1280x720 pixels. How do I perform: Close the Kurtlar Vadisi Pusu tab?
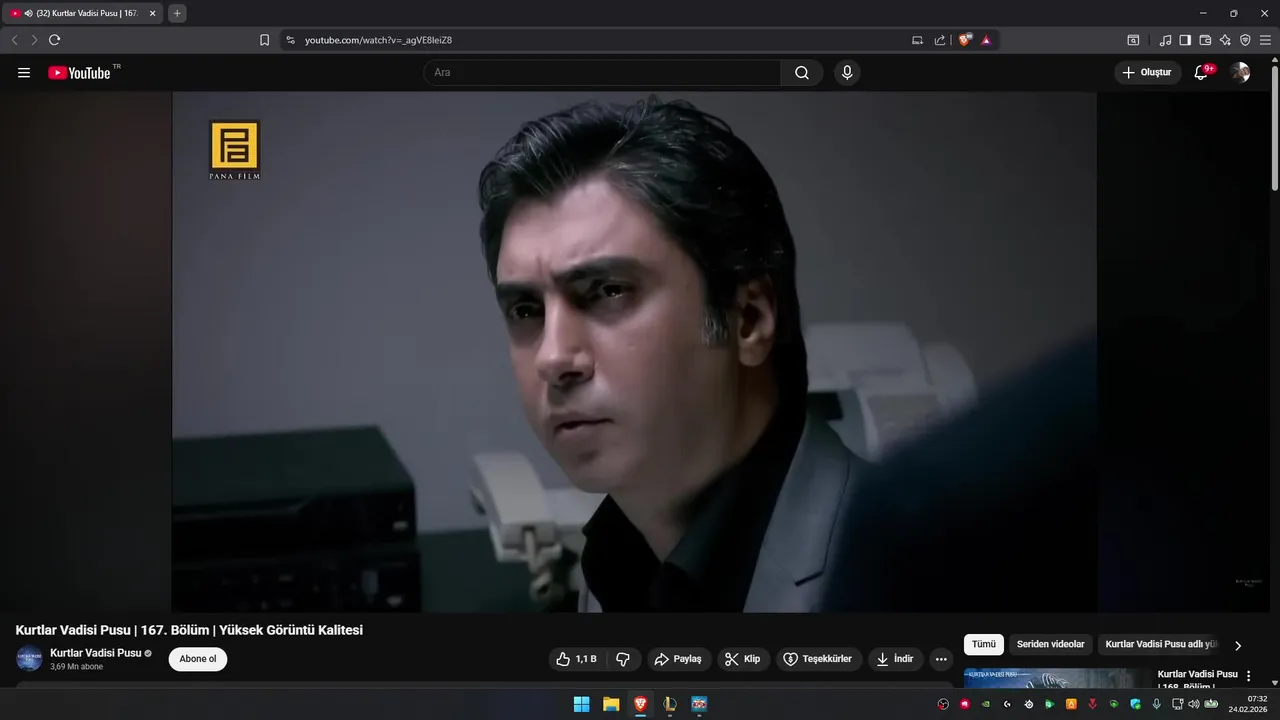[x=152, y=13]
